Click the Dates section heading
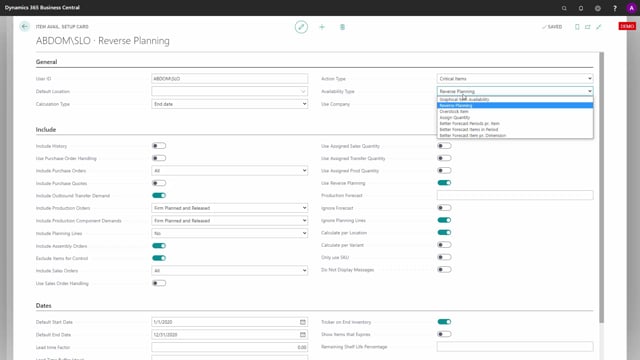Viewport: 640px width, 360px height. click(x=44, y=306)
